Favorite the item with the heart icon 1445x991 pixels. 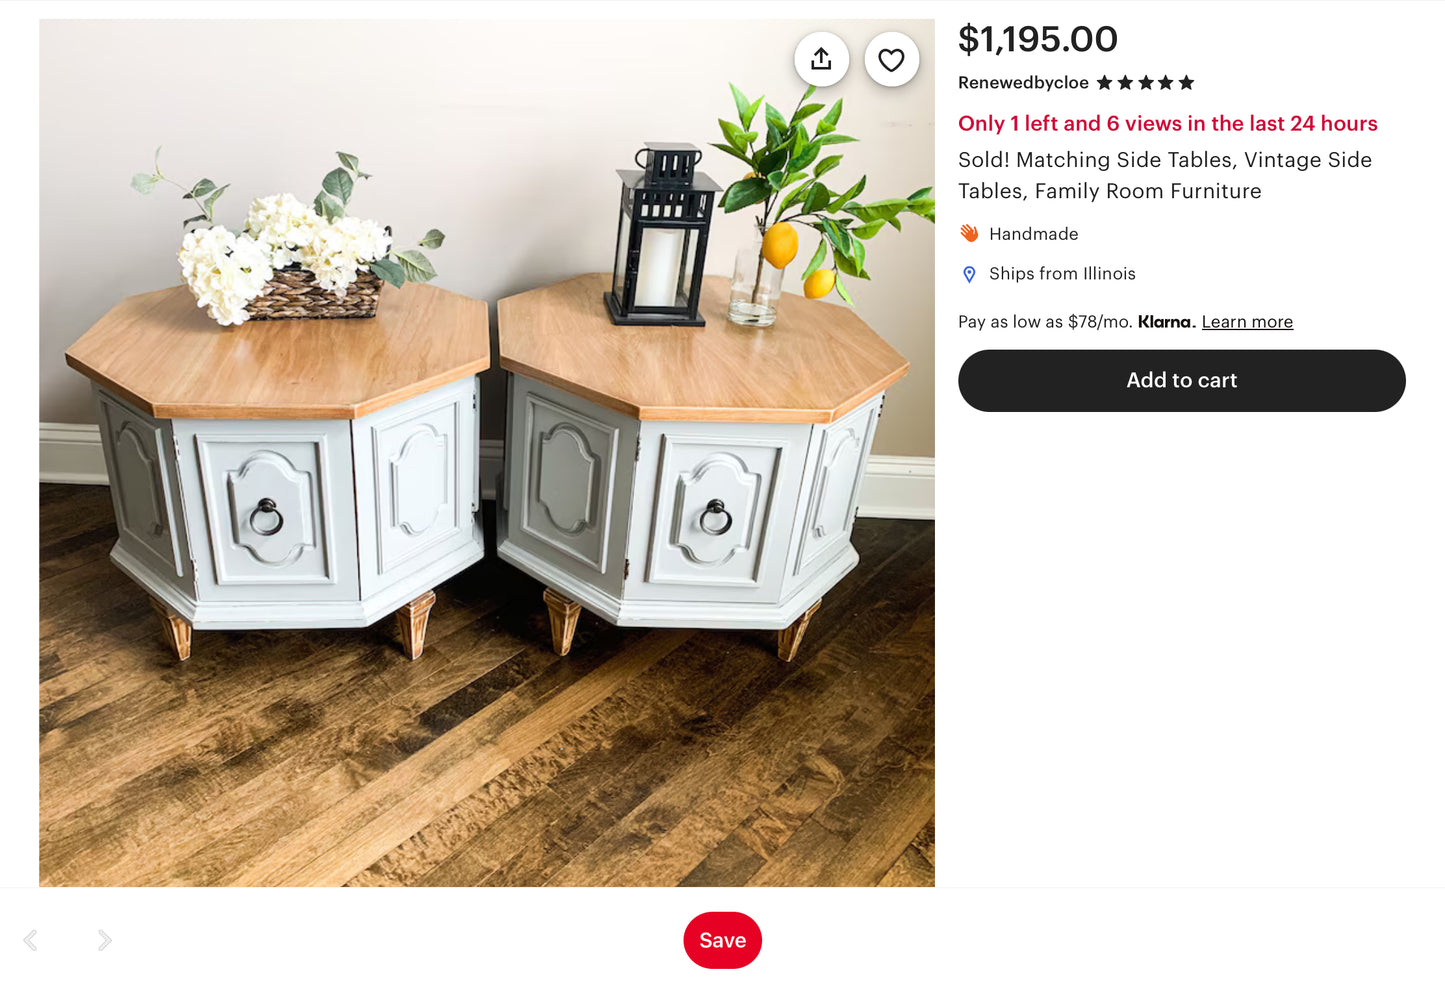coord(891,59)
